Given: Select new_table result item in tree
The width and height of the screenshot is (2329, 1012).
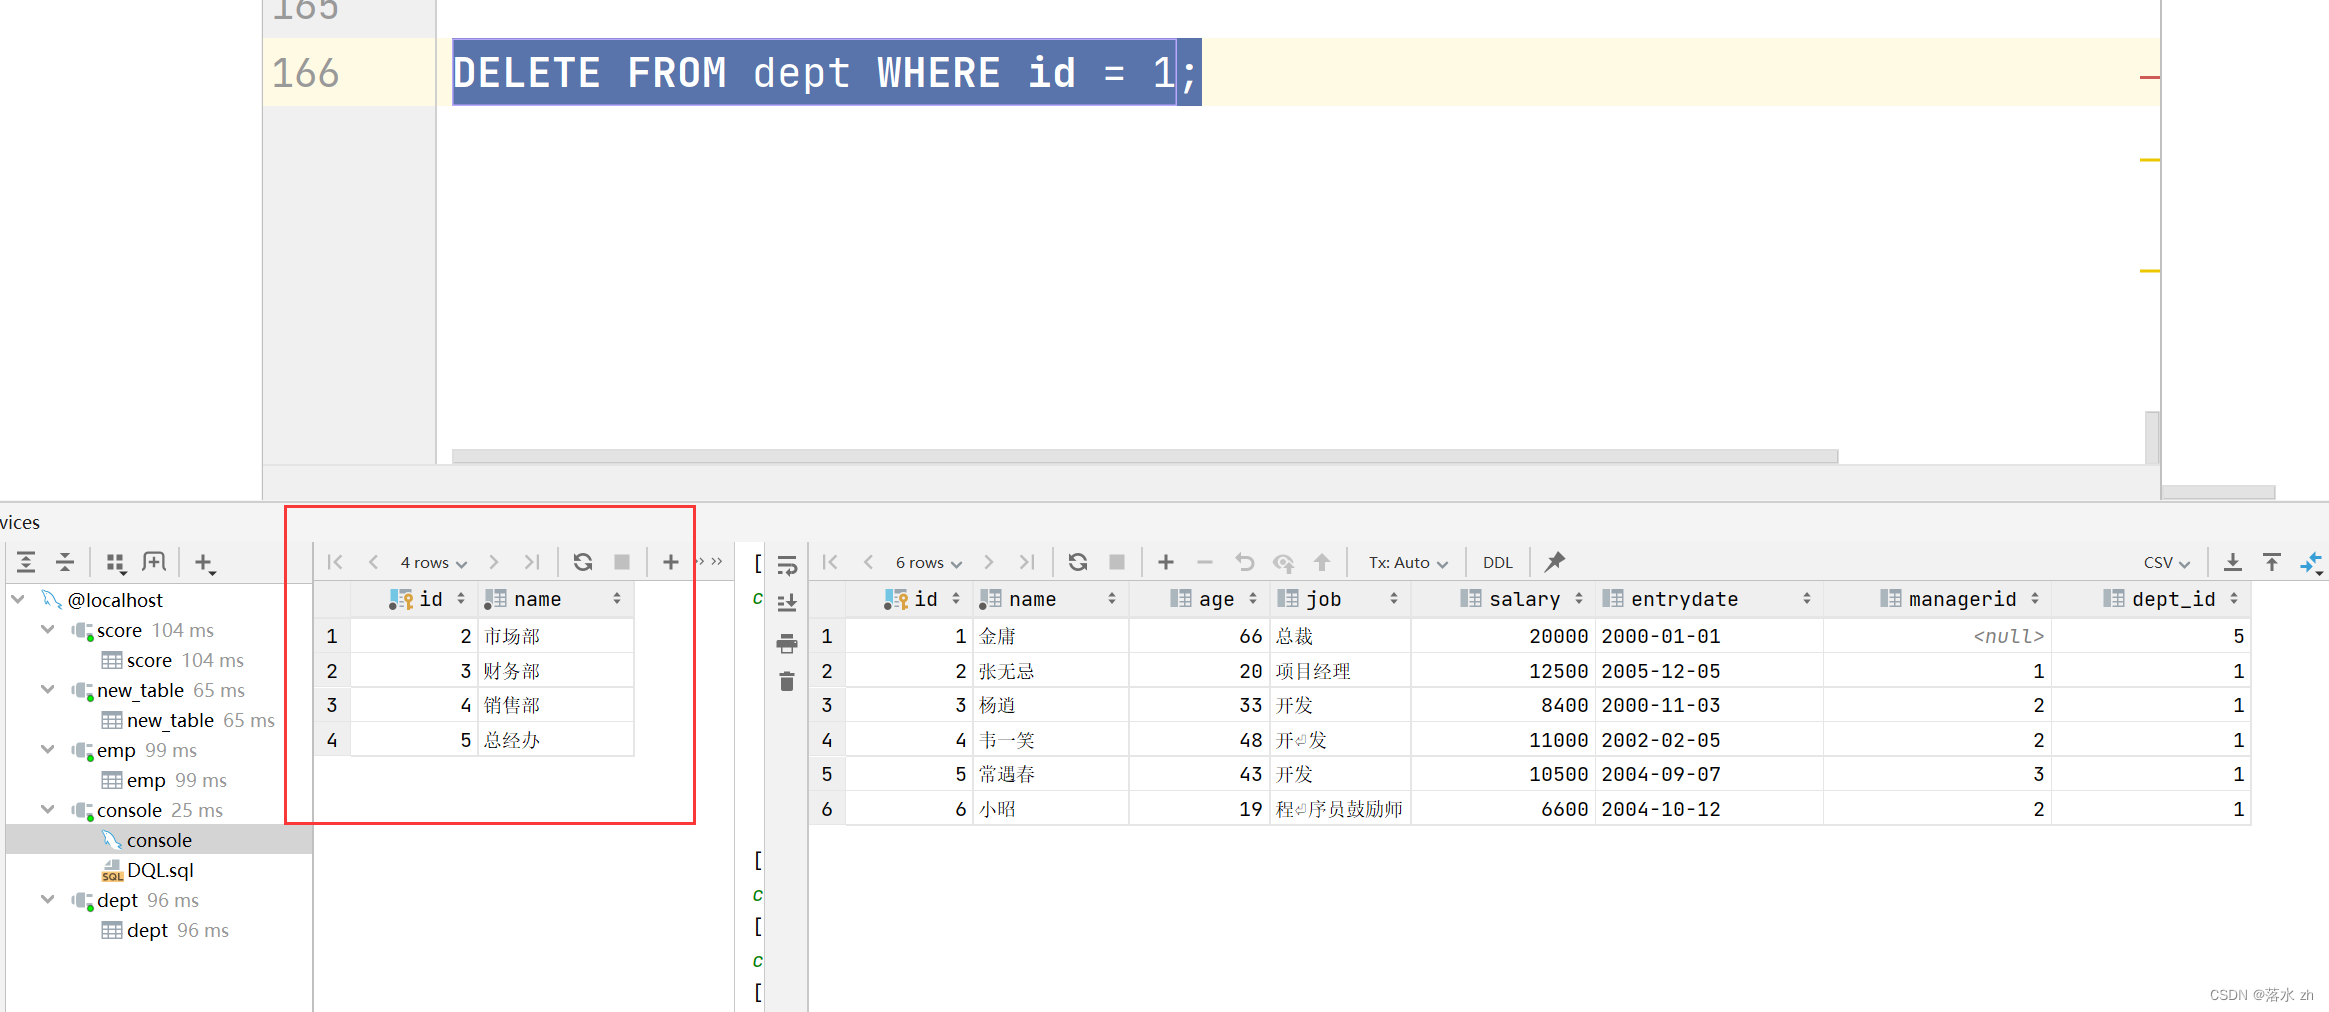Looking at the screenshot, I should [x=187, y=720].
